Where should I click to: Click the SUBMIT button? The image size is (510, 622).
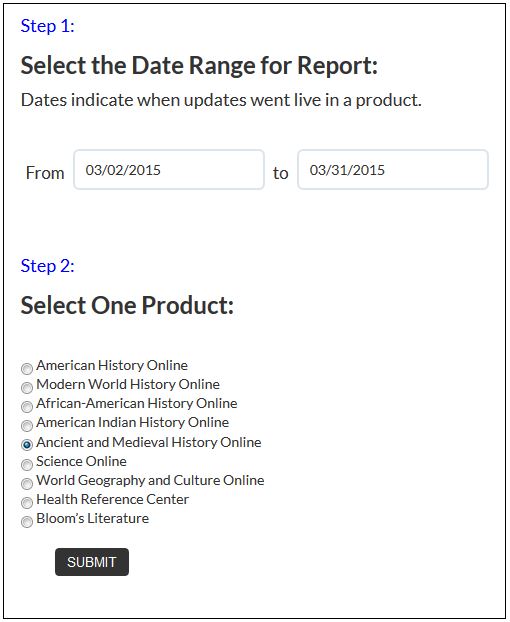tap(92, 562)
